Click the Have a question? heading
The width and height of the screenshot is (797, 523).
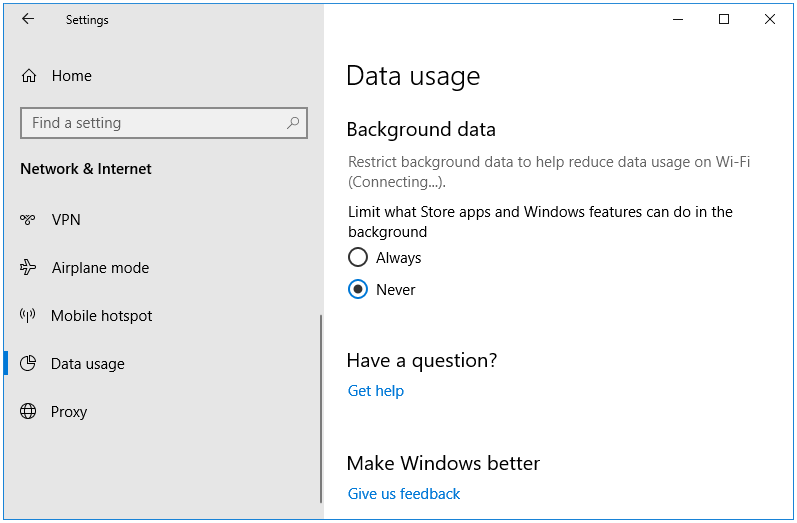pyautogui.click(x=422, y=360)
